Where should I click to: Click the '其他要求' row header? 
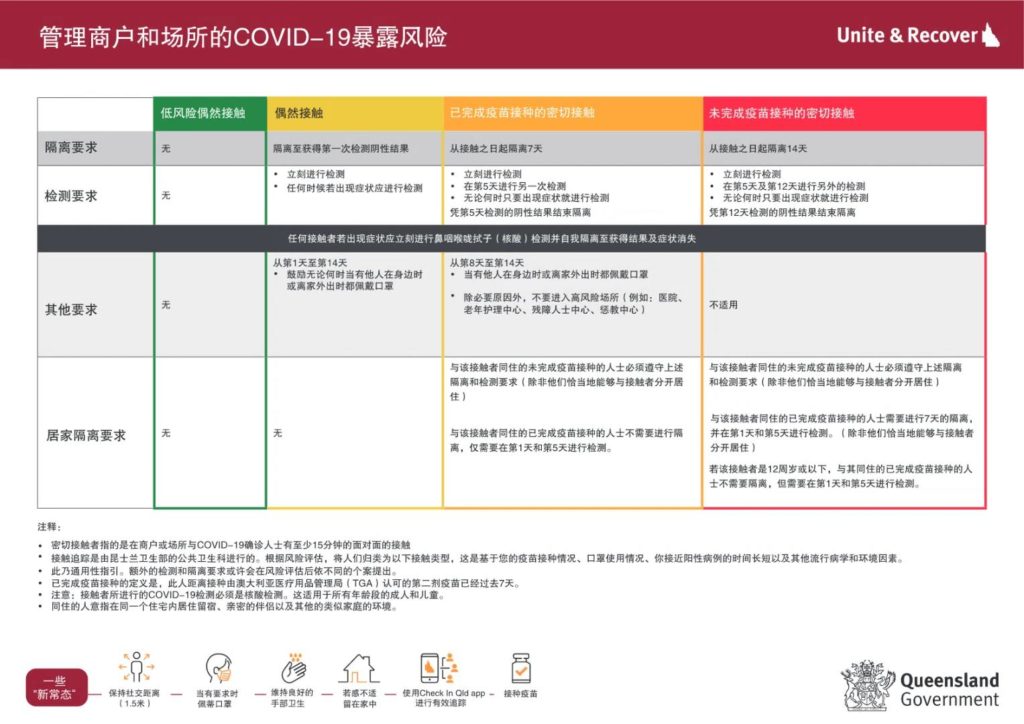coord(95,304)
